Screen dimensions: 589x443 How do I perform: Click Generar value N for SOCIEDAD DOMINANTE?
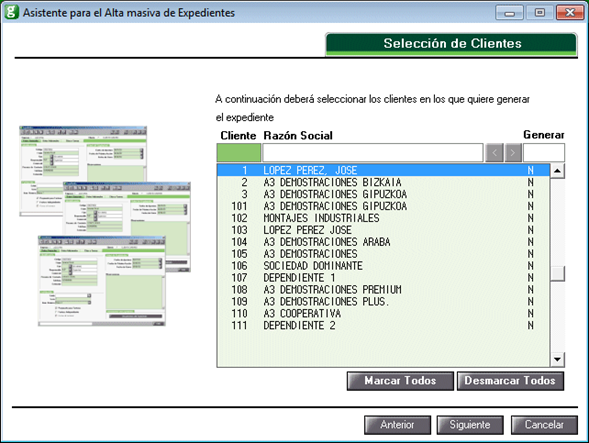pos(530,266)
